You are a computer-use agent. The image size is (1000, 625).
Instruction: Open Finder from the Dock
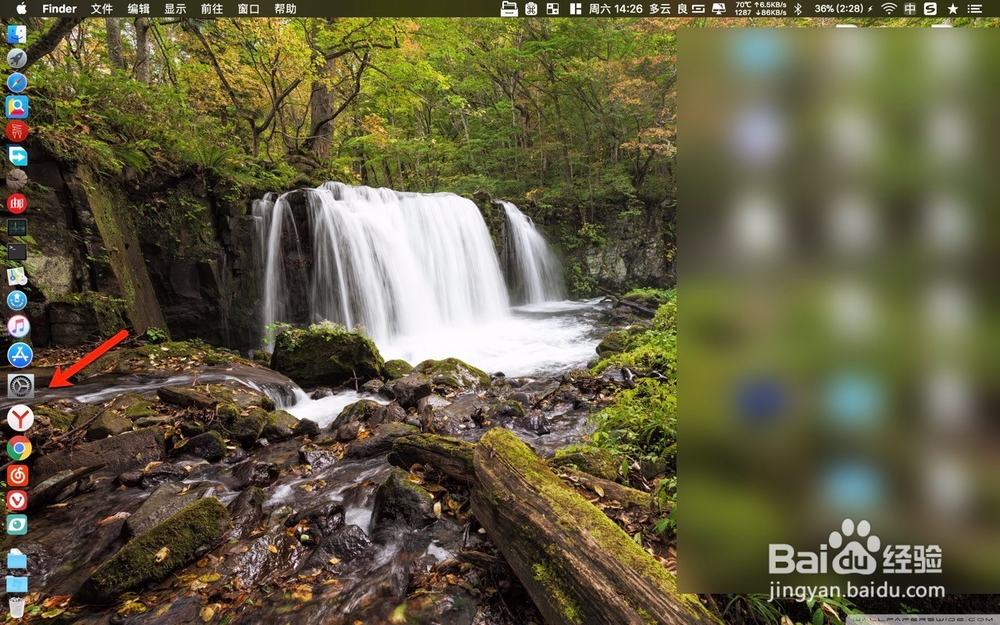pyautogui.click(x=17, y=34)
